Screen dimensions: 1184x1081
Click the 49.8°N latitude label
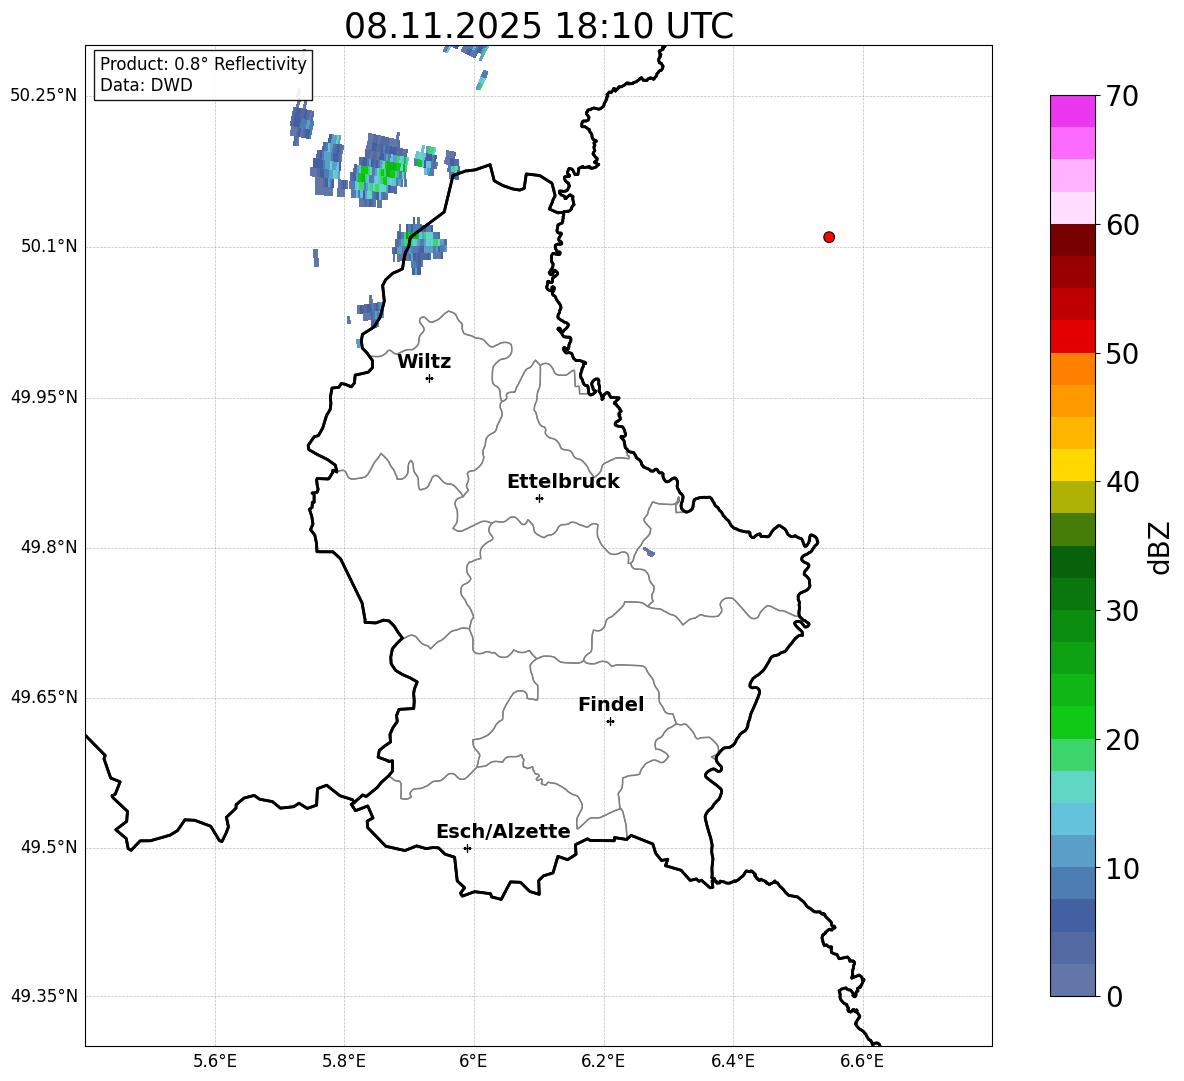tap(48, 547)
